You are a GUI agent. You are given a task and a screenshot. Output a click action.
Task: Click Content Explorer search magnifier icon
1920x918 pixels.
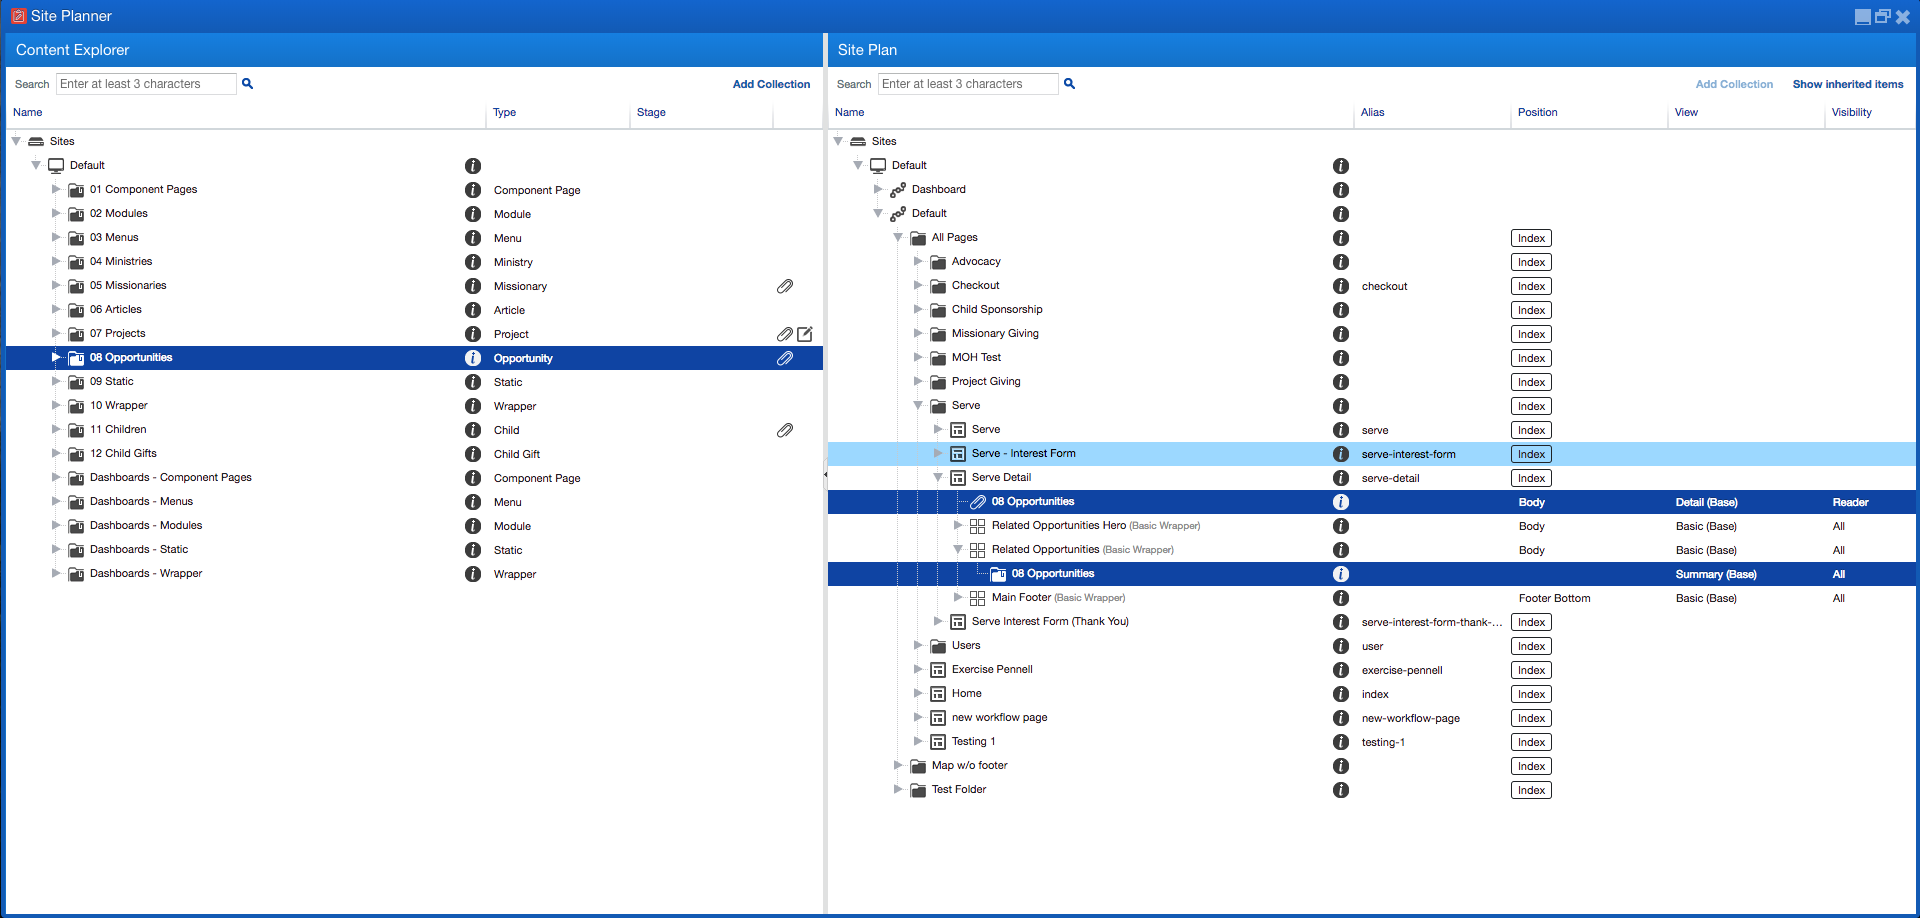(x=247, y=84)
